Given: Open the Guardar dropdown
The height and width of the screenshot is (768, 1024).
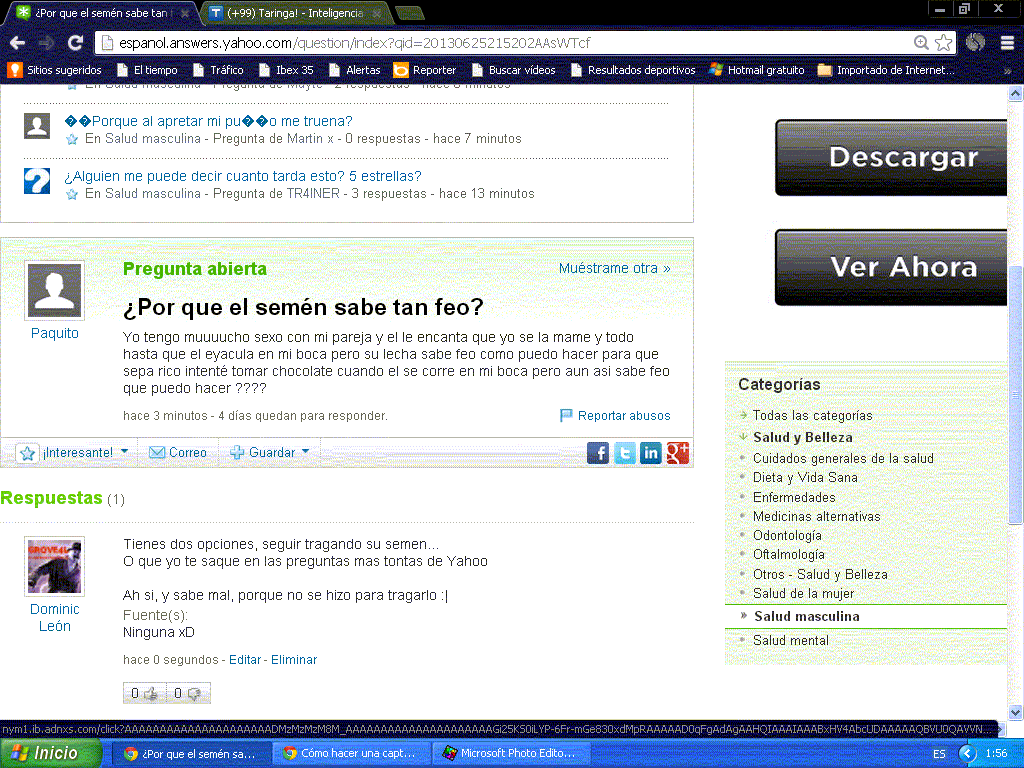Looking at the screenshot, I should (x=270, y=452).
